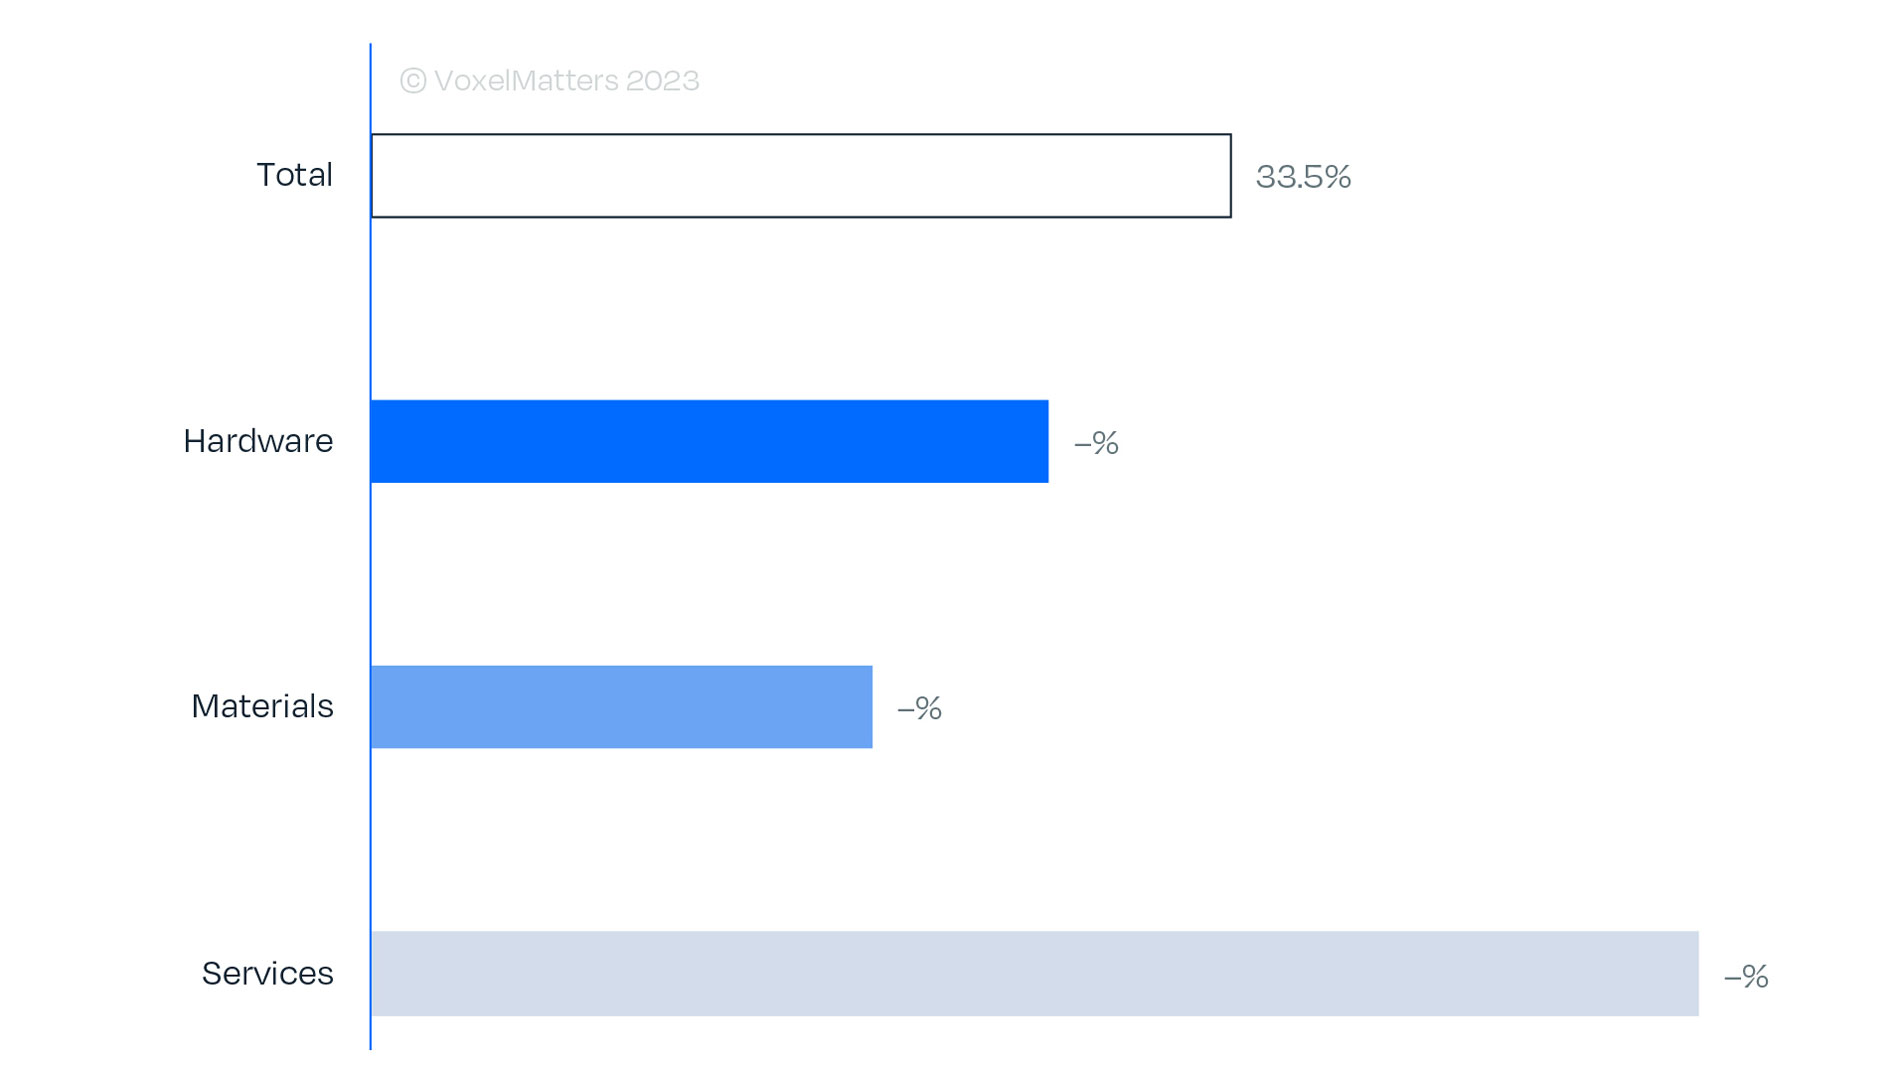Click the right edge of Total bar
The width and height of the screenshot is (1900, 1068).
tap(1231, 176)
